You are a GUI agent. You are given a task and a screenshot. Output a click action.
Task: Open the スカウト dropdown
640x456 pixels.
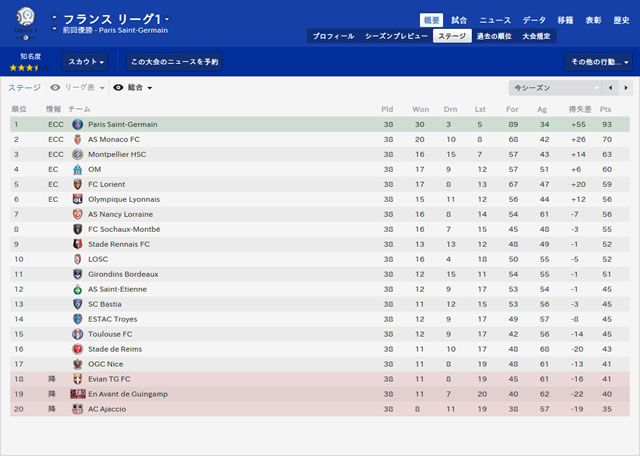coord(85,62)
